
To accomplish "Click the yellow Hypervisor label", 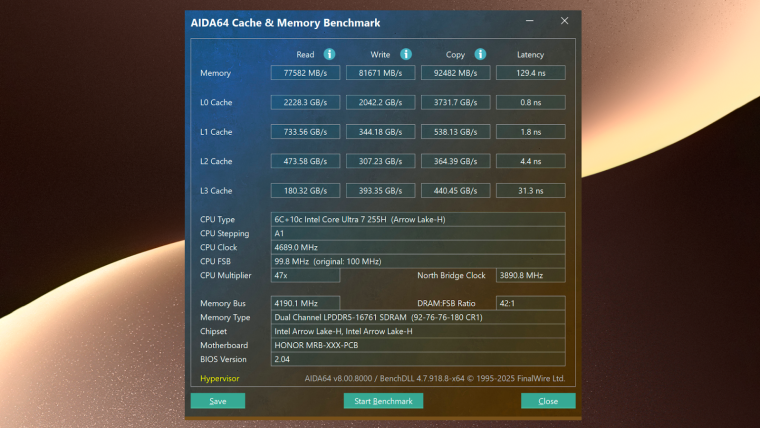I will tap(219, 379).
